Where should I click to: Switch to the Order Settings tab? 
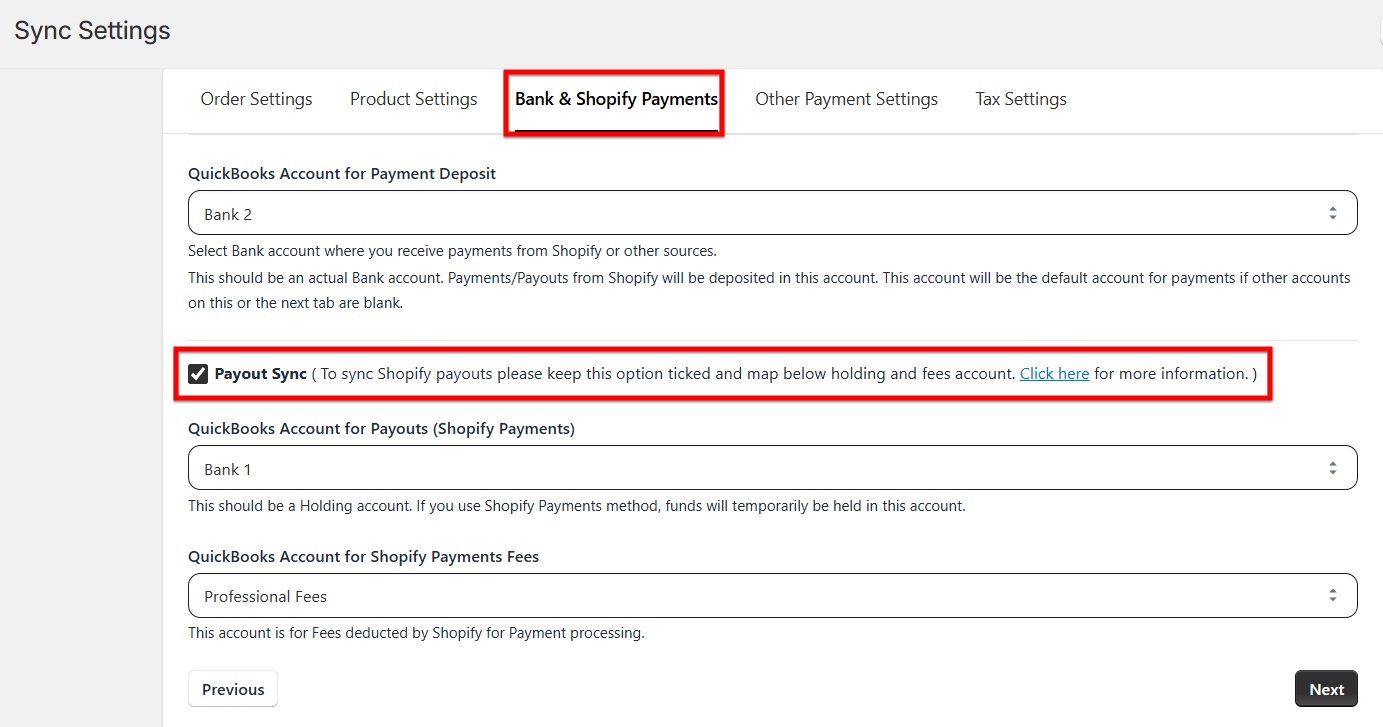[x=256, y=99]
